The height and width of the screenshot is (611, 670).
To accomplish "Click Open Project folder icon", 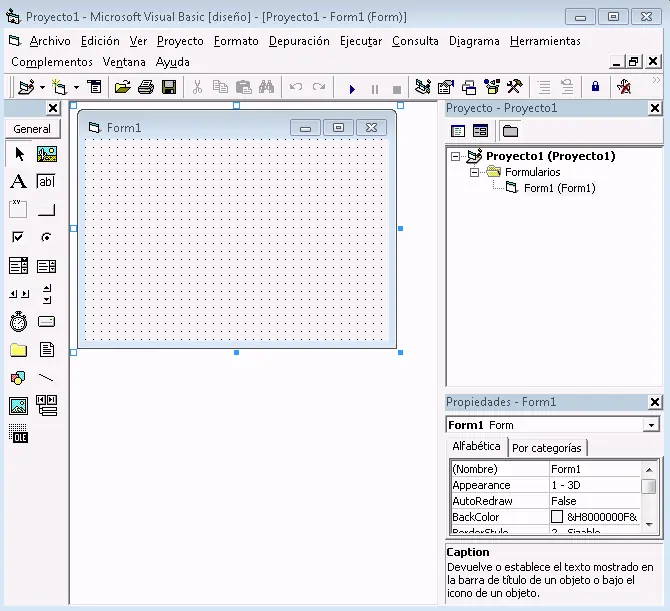I will (x=122, y=87).
